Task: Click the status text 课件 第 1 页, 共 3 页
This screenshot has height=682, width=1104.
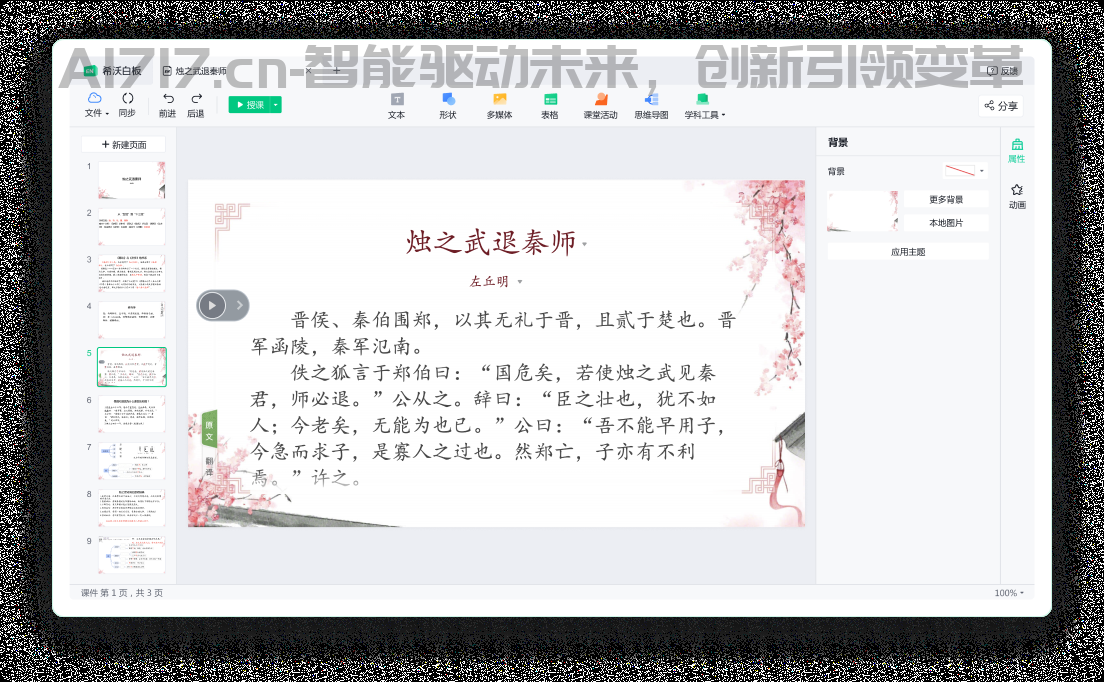Action: pyautogui.click(x=122, y=593)
